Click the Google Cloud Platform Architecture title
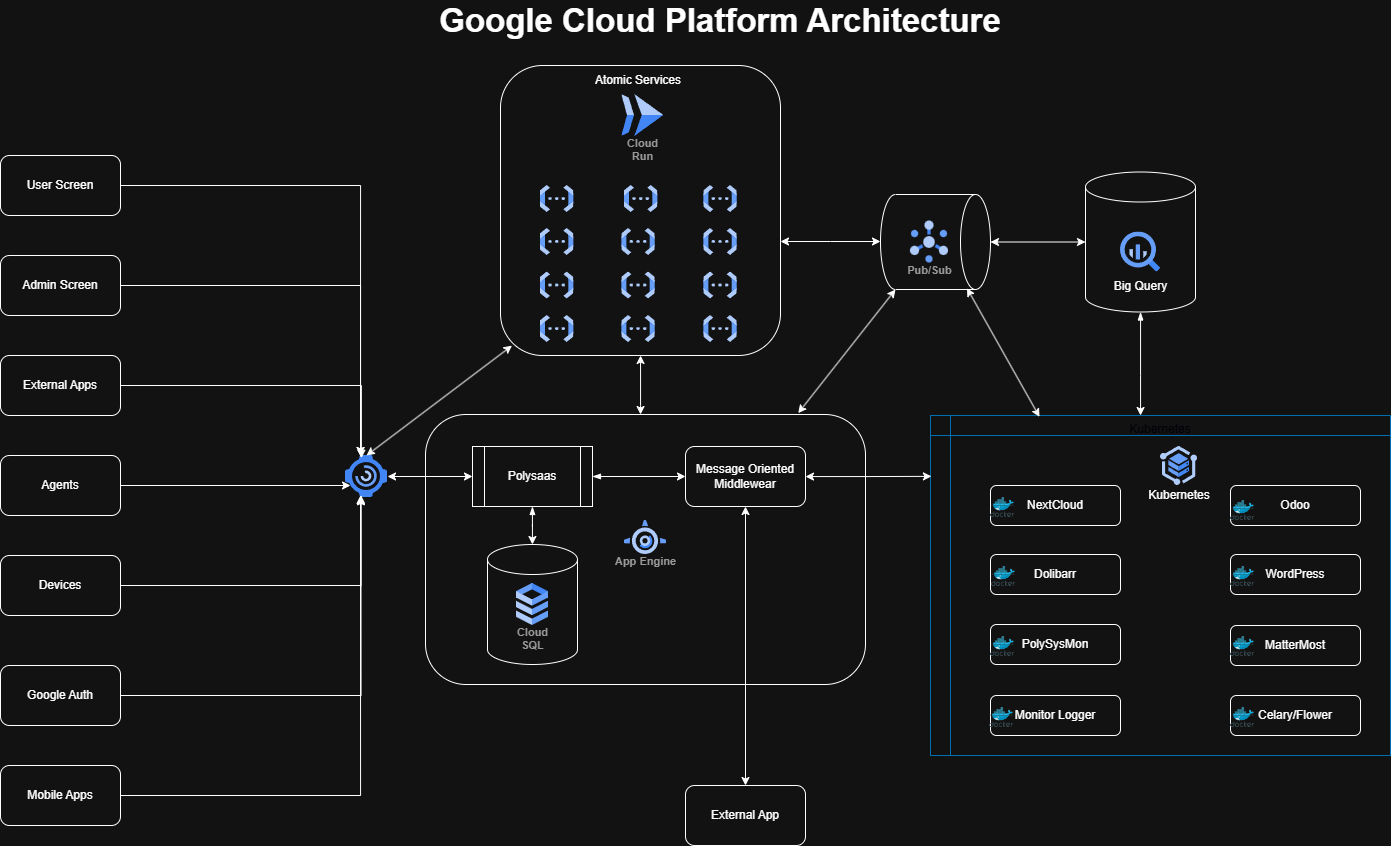Screen dimensions: 1391x846 (719, 20)
